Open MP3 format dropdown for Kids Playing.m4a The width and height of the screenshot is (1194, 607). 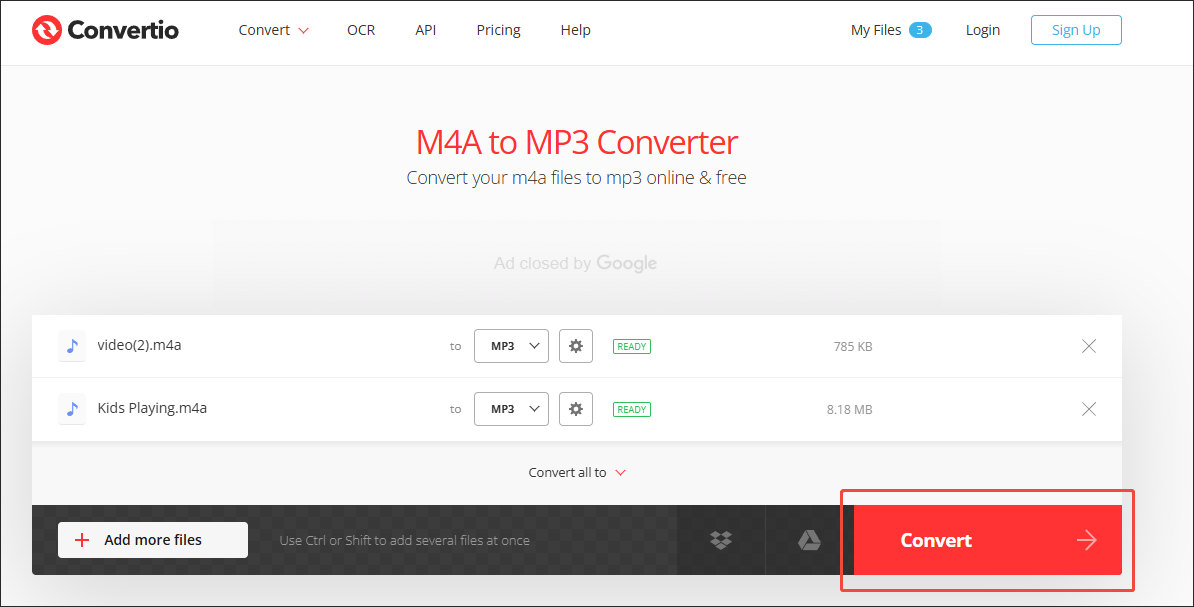point(511,409)
